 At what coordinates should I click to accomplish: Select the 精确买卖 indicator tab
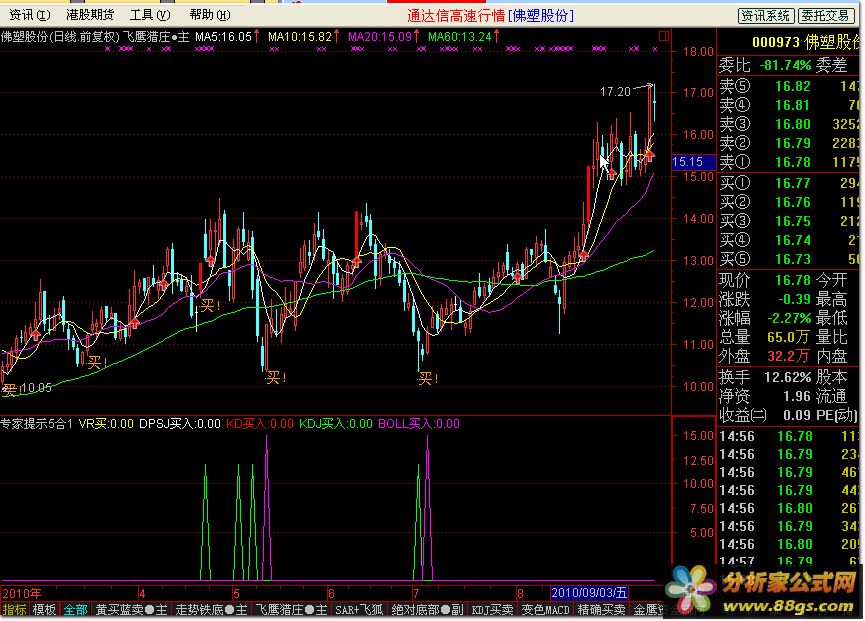601,609
